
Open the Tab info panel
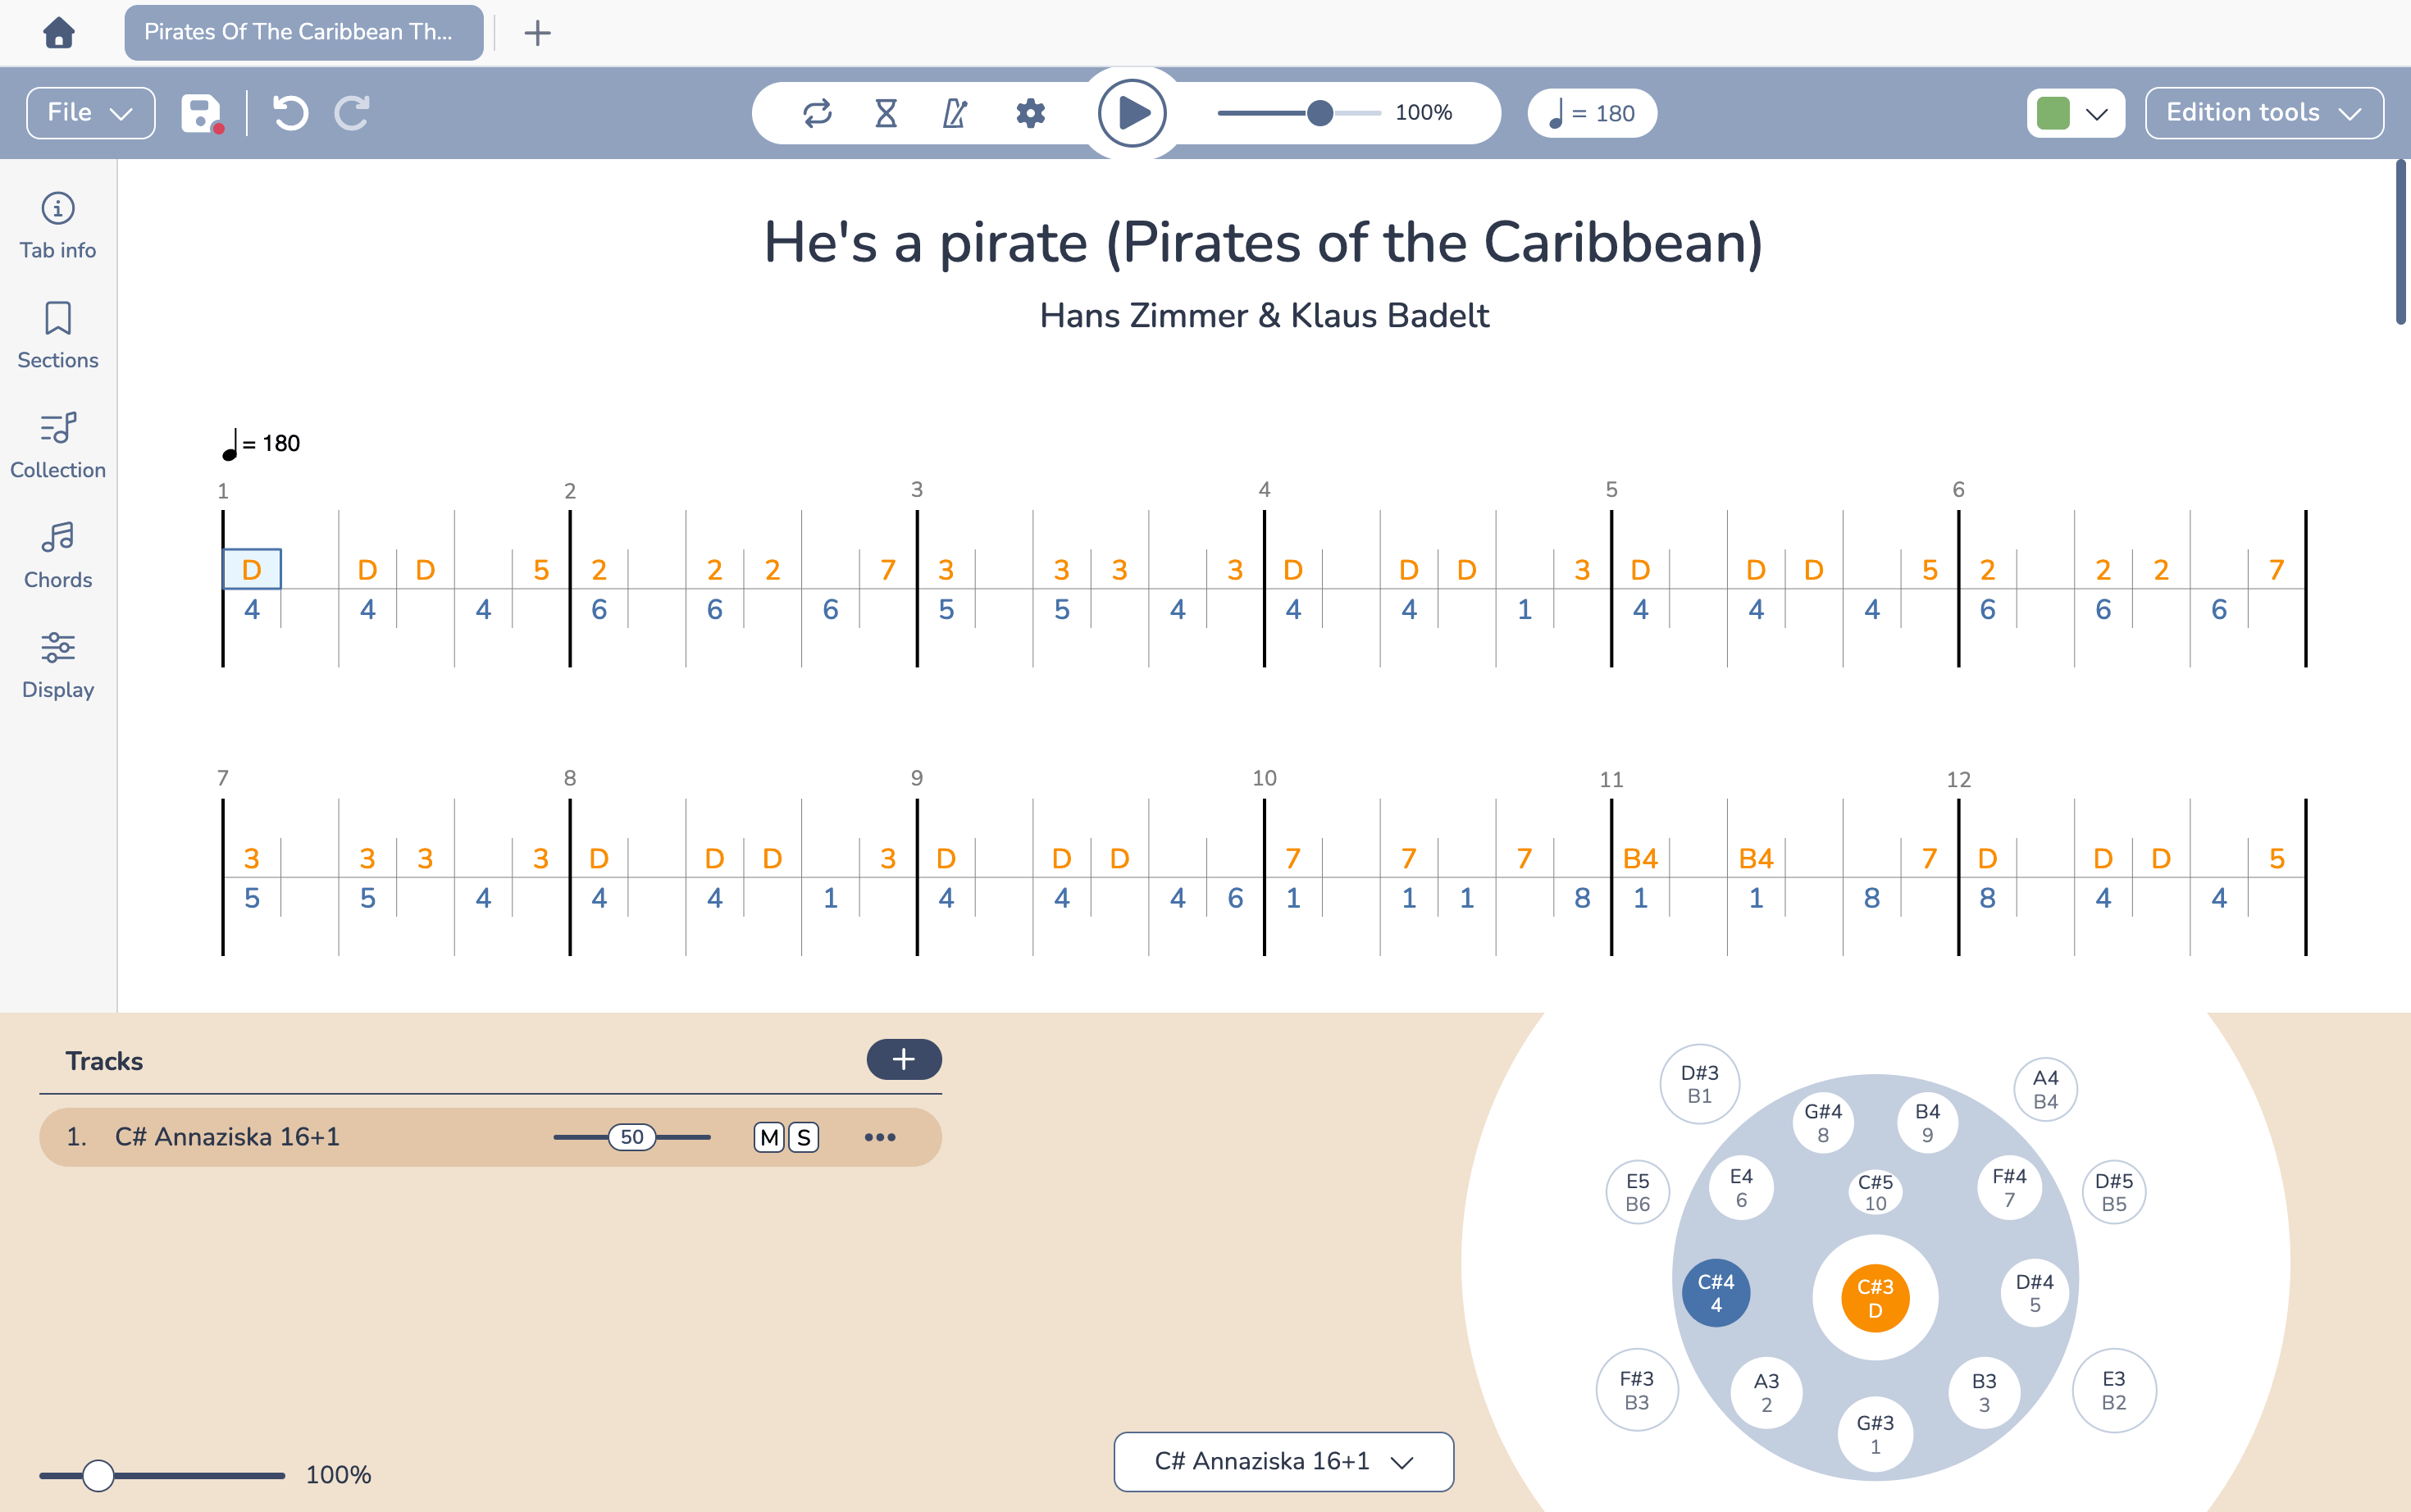pos(58,226)
